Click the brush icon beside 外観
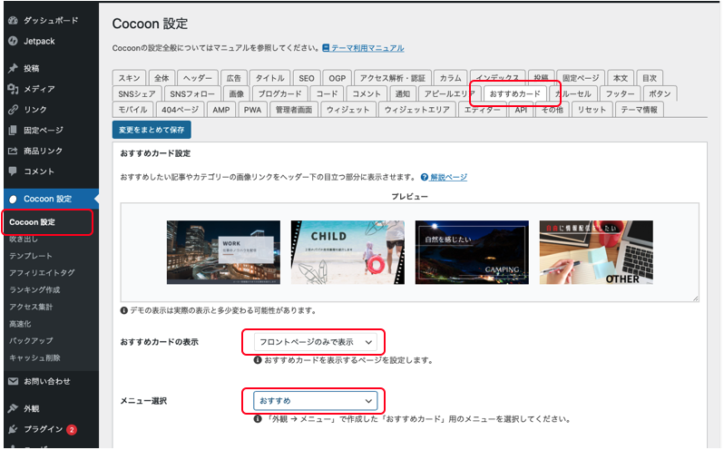 pyautogui.click(x=13, y=408)
